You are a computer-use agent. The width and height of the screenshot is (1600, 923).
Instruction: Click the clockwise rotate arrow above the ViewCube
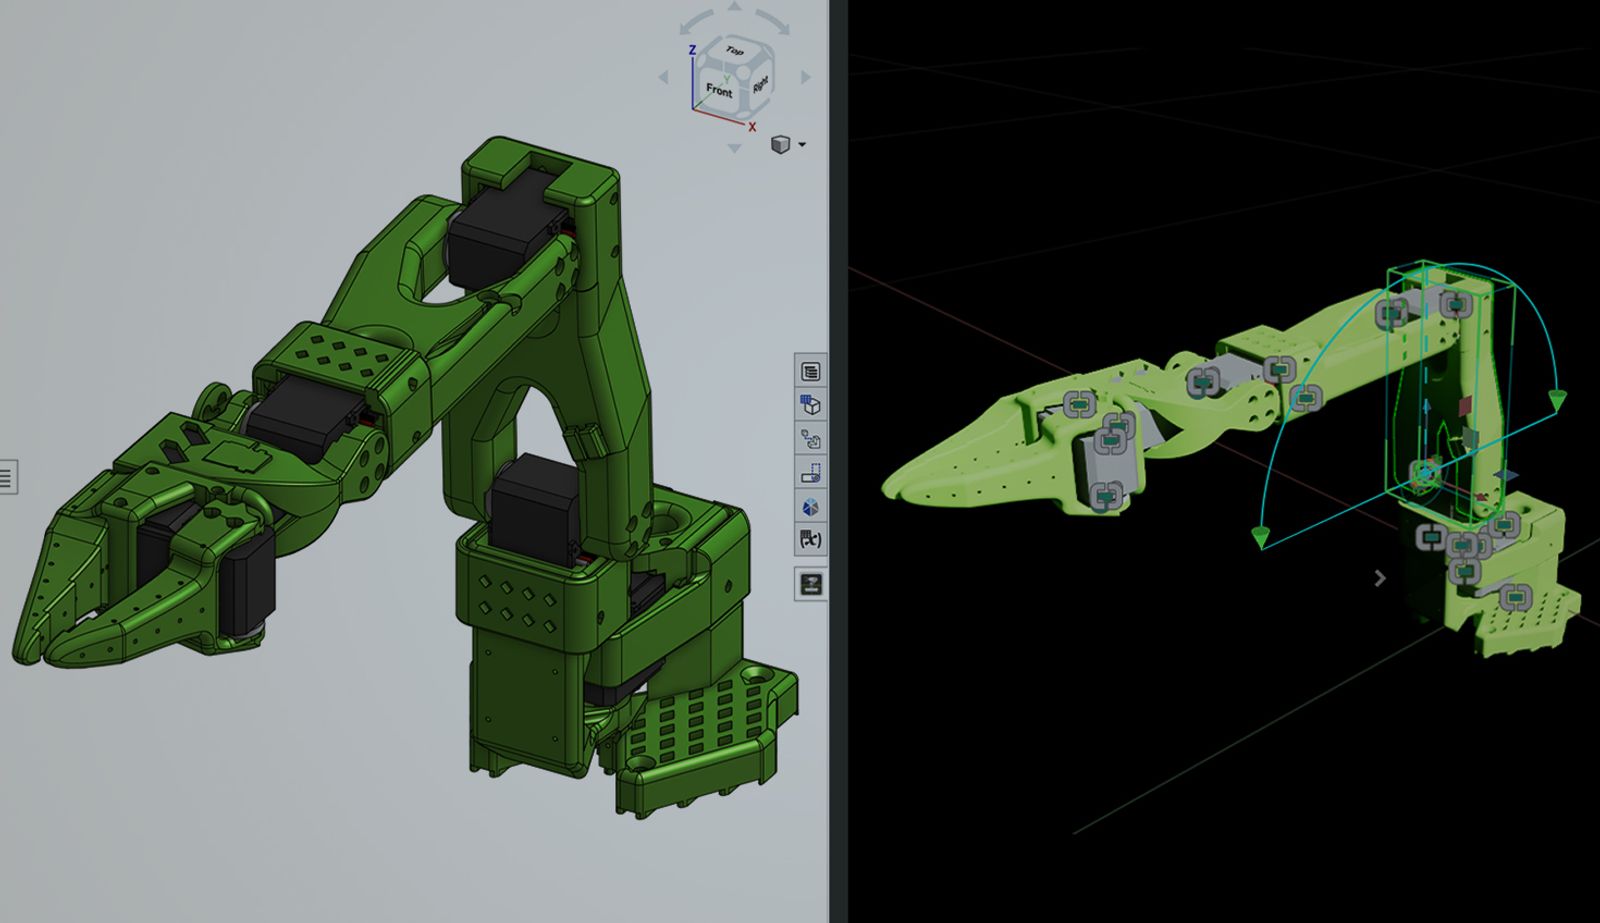coord(770,22)
